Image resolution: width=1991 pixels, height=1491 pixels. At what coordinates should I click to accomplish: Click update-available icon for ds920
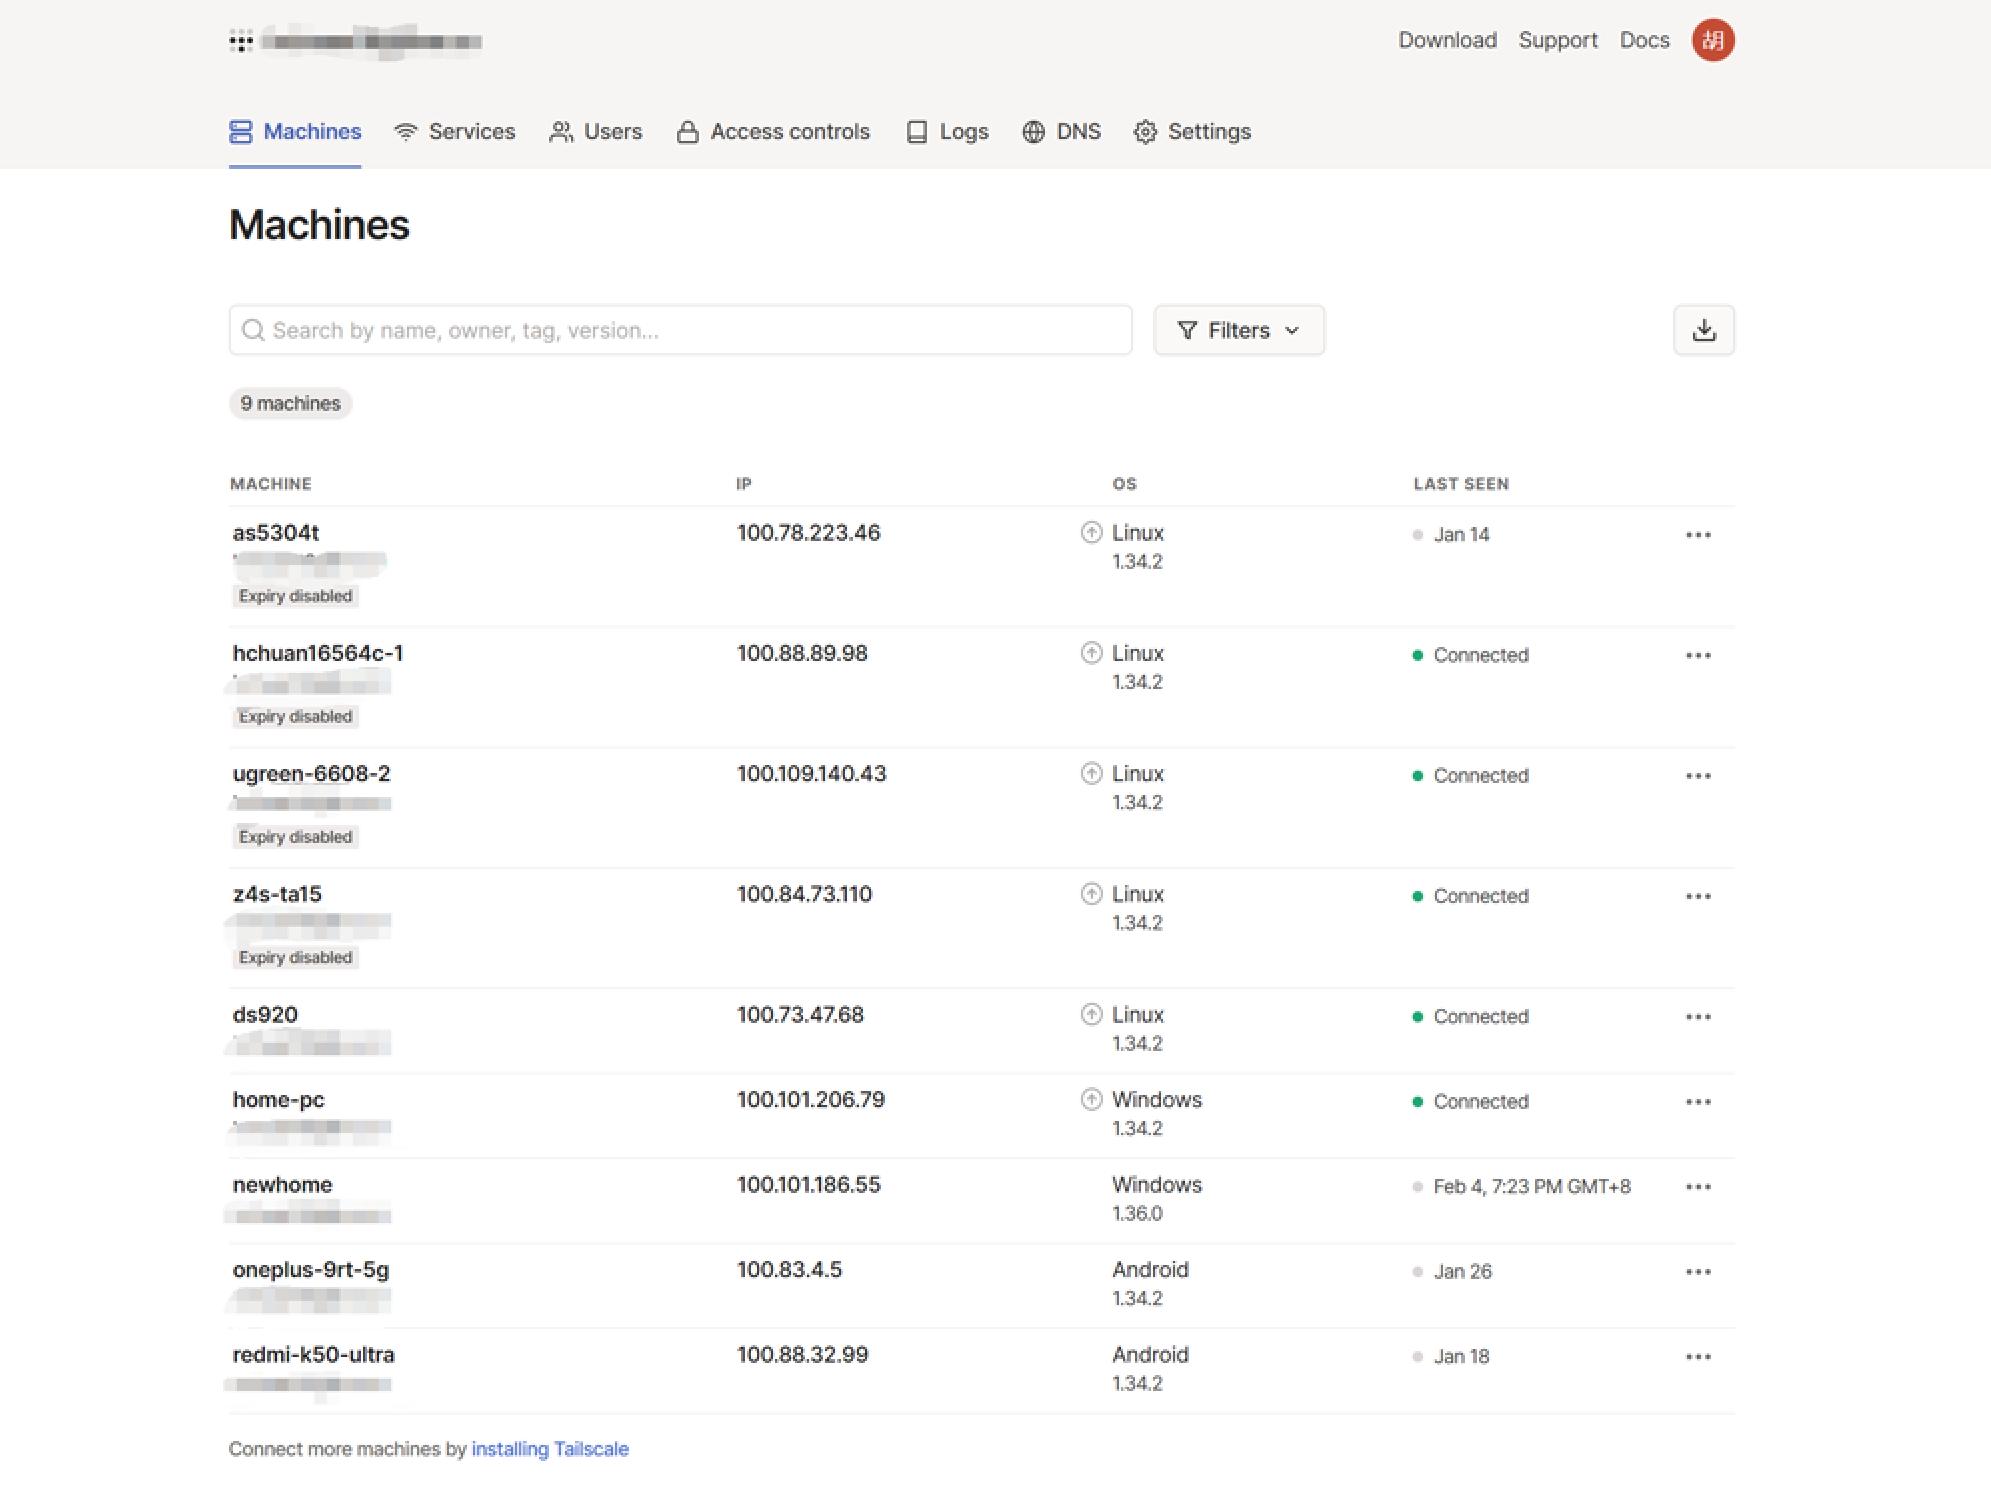pos(1091,1015)
